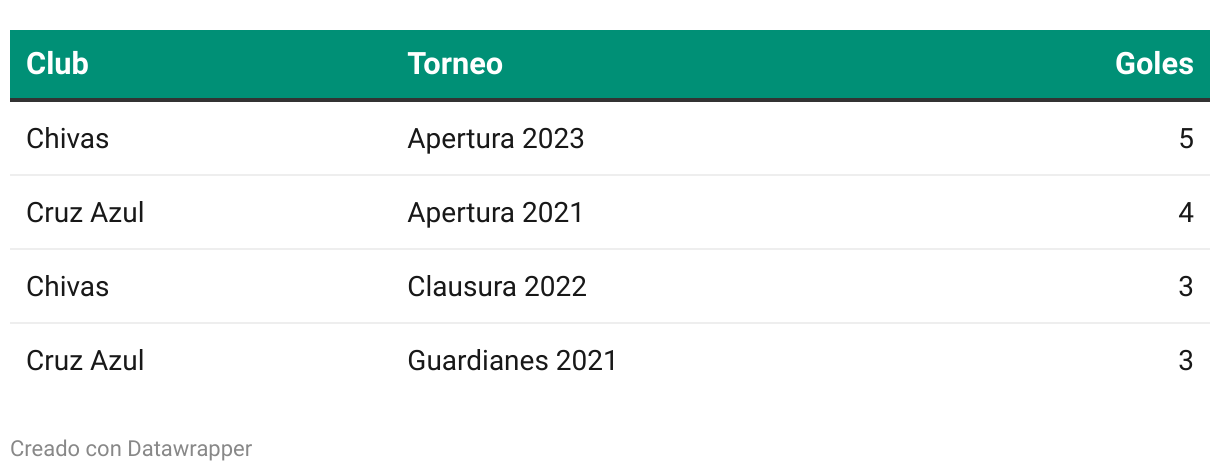Click the Club column header
This screenshot has width=1220, height=472.
[57, 64]
